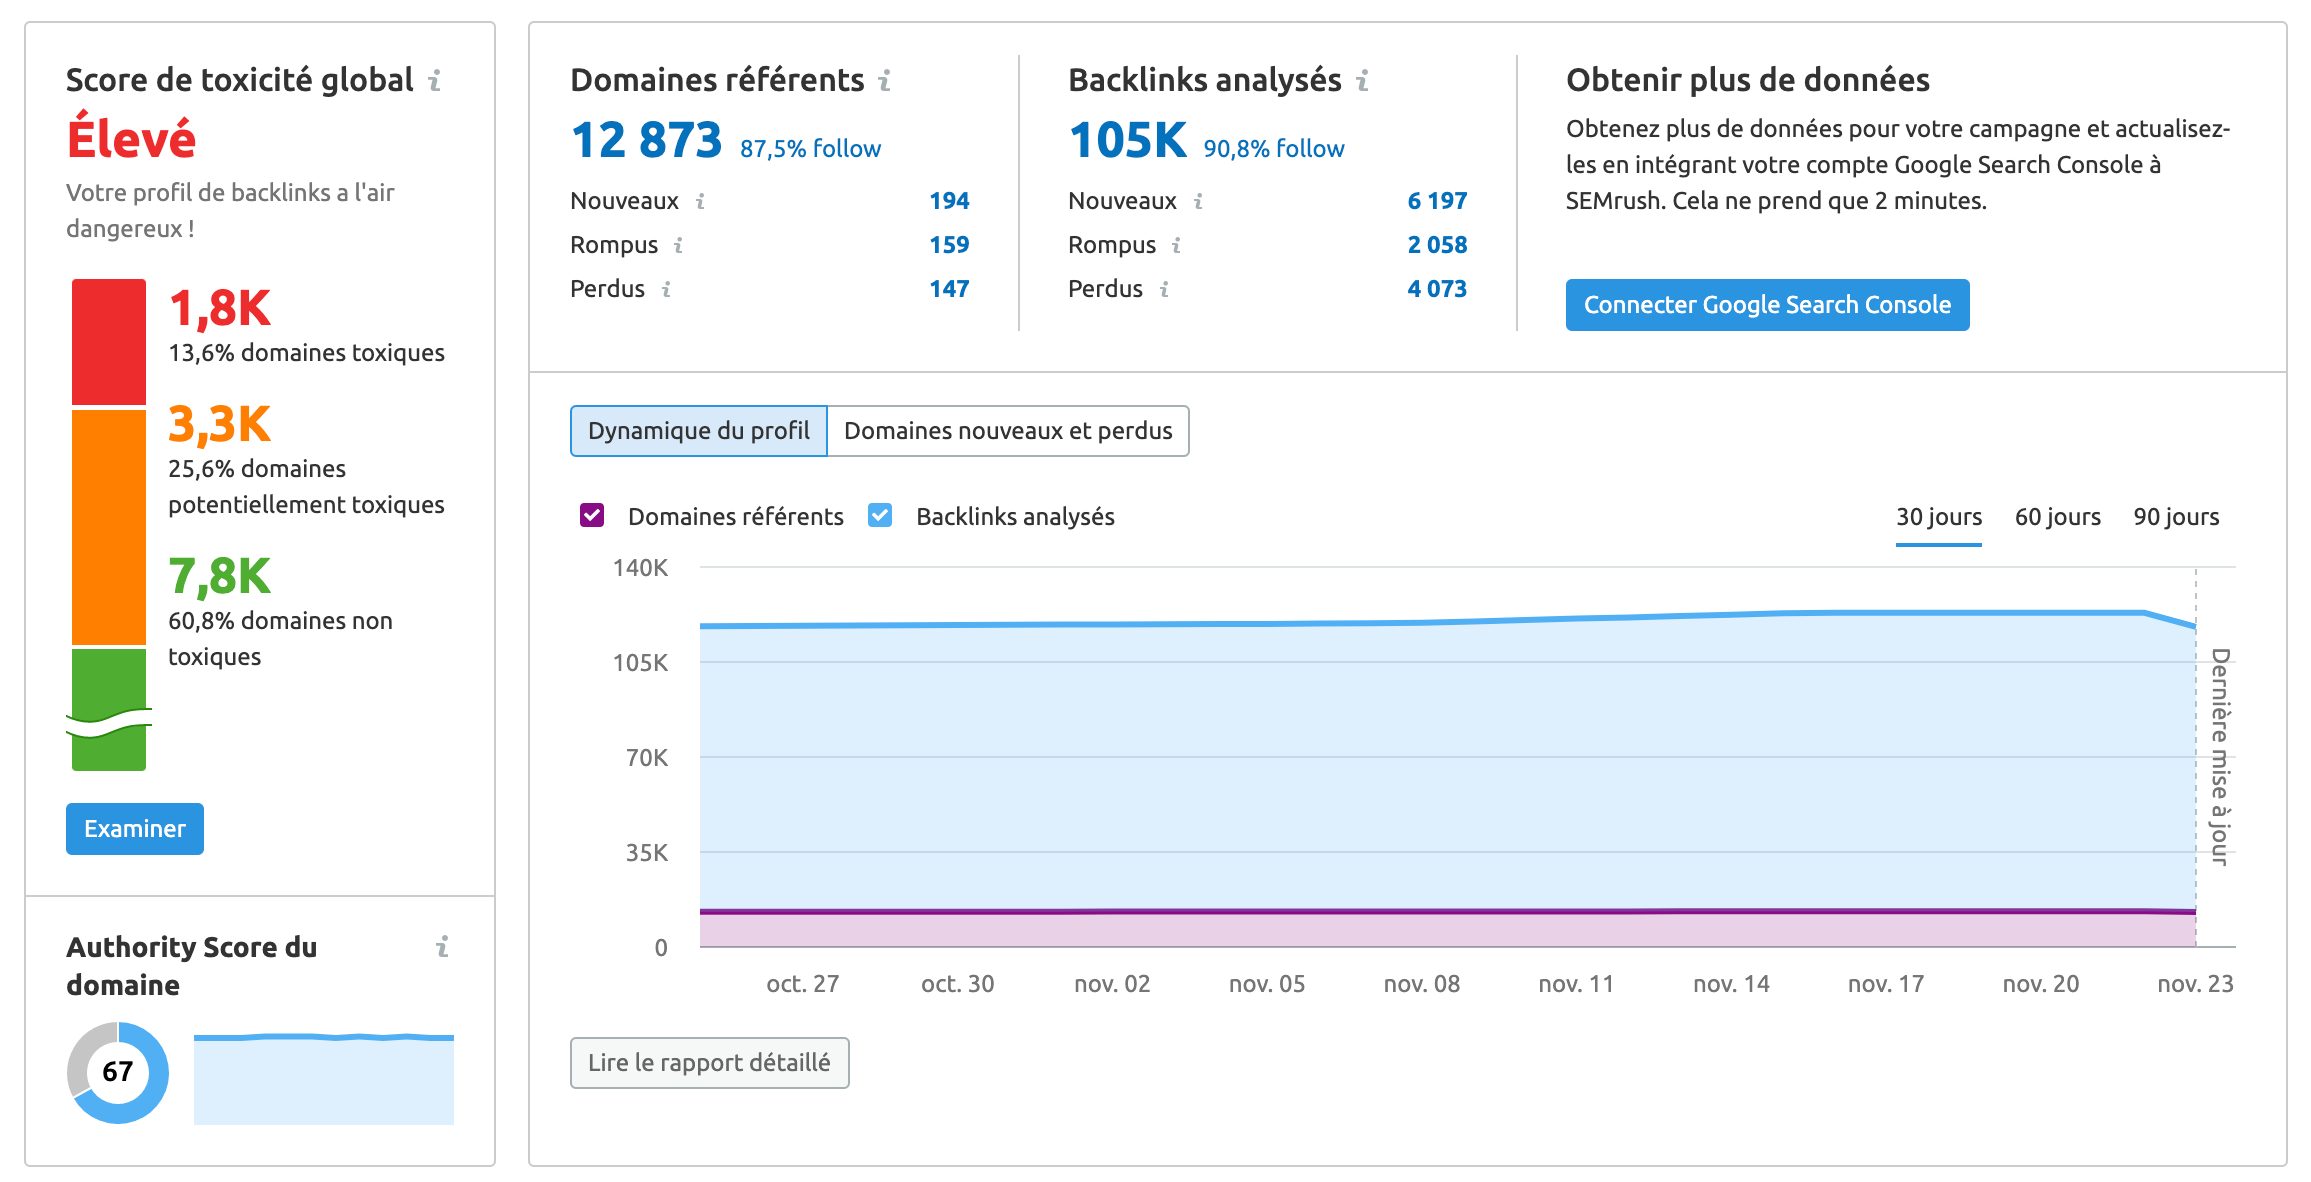The height and width of the screenshot is (1182, 2311).
Task: Click oct. 27 on the chart axis
Action: pyautogui.click(x=802, y=984)
